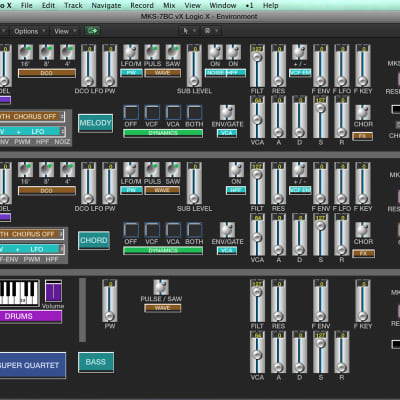The image size is (400, 400).
Task: Open the Window menu in menu bar
Action: [223, 5]
